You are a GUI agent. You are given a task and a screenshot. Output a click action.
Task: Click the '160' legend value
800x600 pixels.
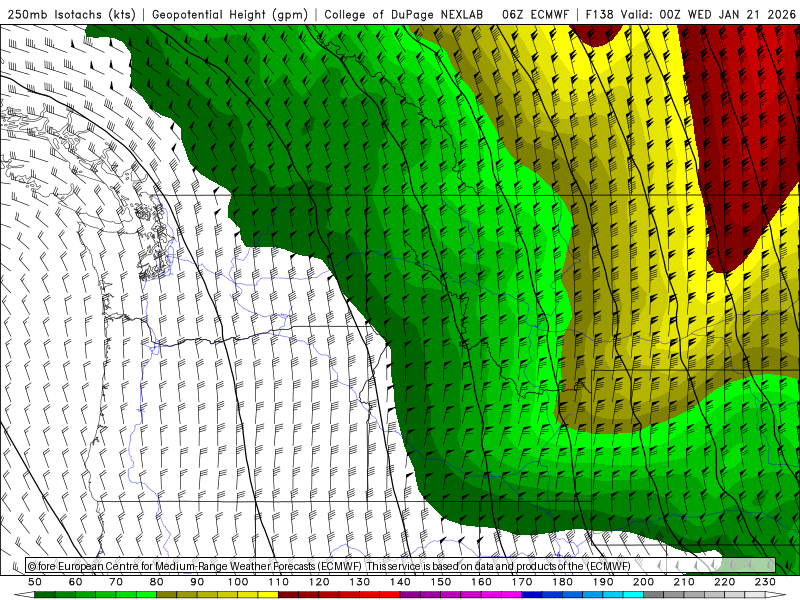point(481,582)
